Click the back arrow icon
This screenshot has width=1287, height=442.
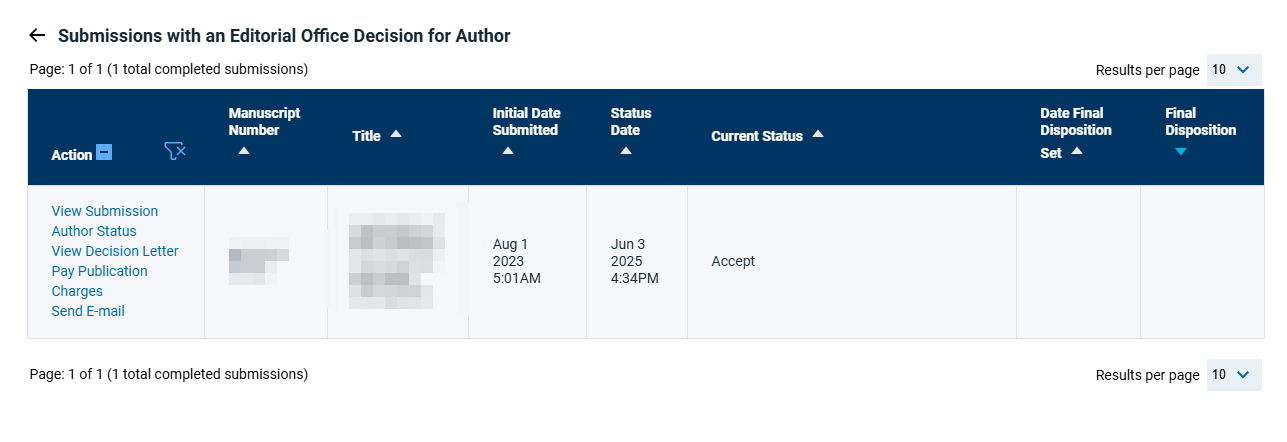[37, 36]
